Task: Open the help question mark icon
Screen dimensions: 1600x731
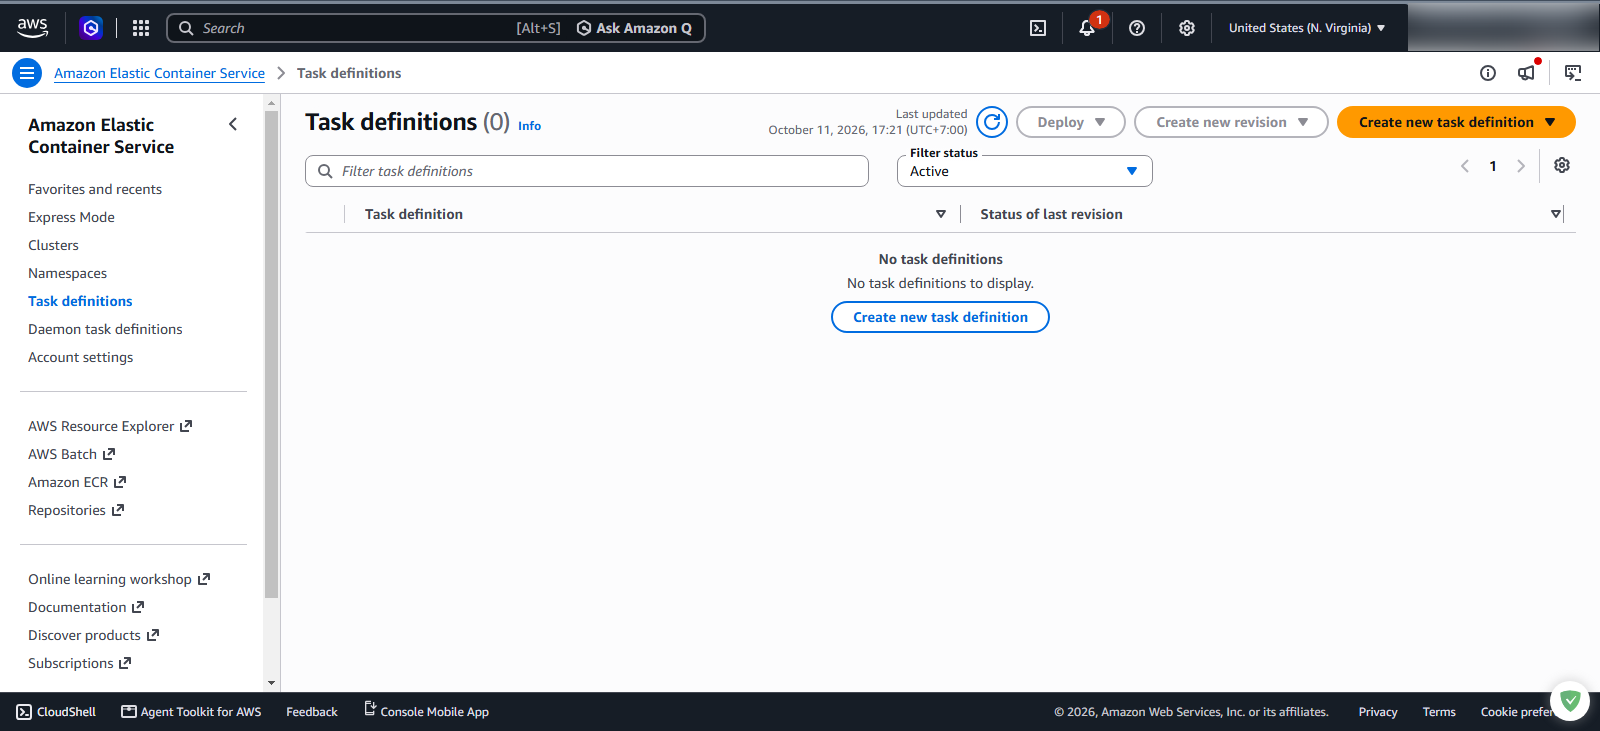Action: pos(1137,28)
